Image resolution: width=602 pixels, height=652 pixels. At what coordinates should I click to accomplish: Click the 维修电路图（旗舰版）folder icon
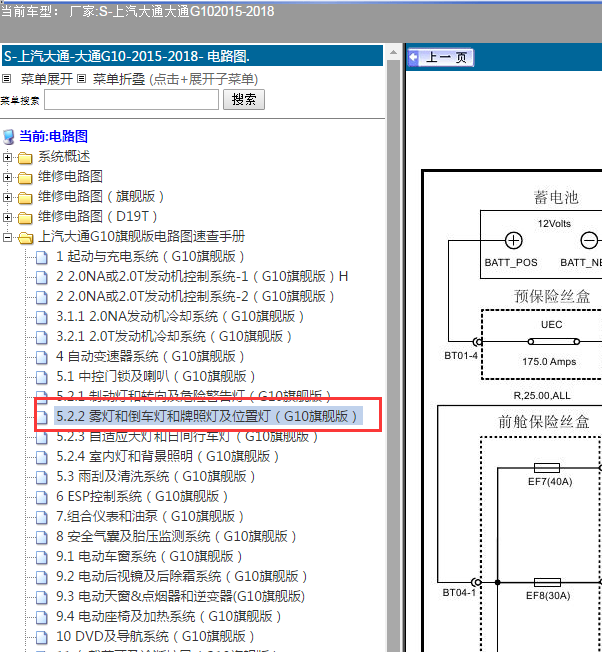click(25, 198)
